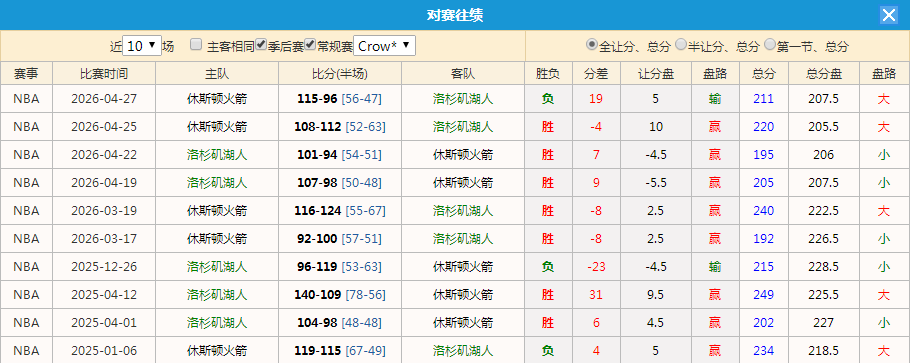Click the total score 249
Viewport: 910px width, 363px height.
point(763,294)
